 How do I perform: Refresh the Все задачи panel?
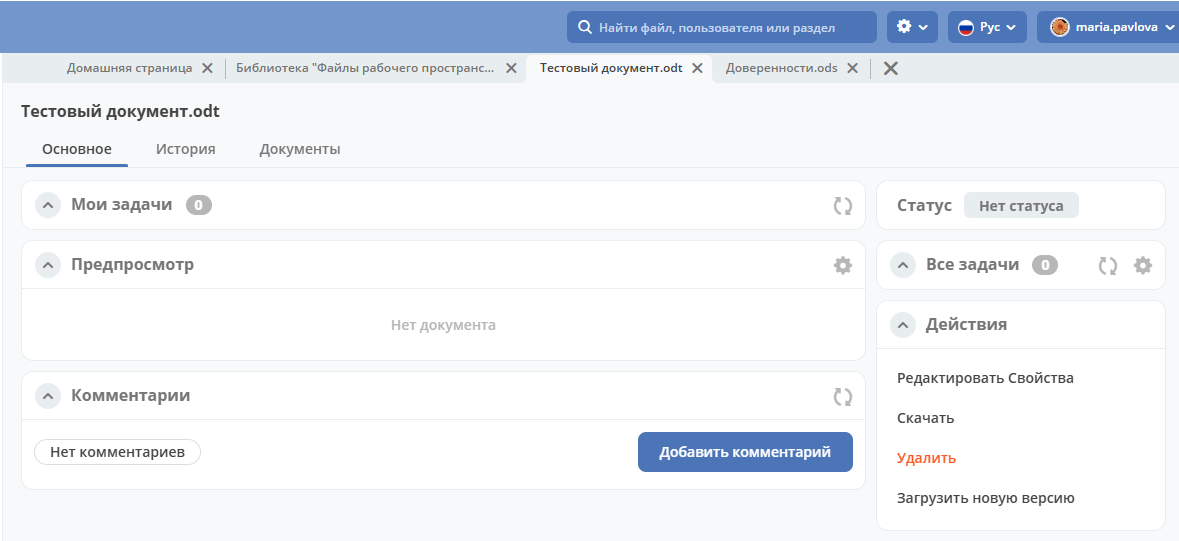(x=1107, y=266)
